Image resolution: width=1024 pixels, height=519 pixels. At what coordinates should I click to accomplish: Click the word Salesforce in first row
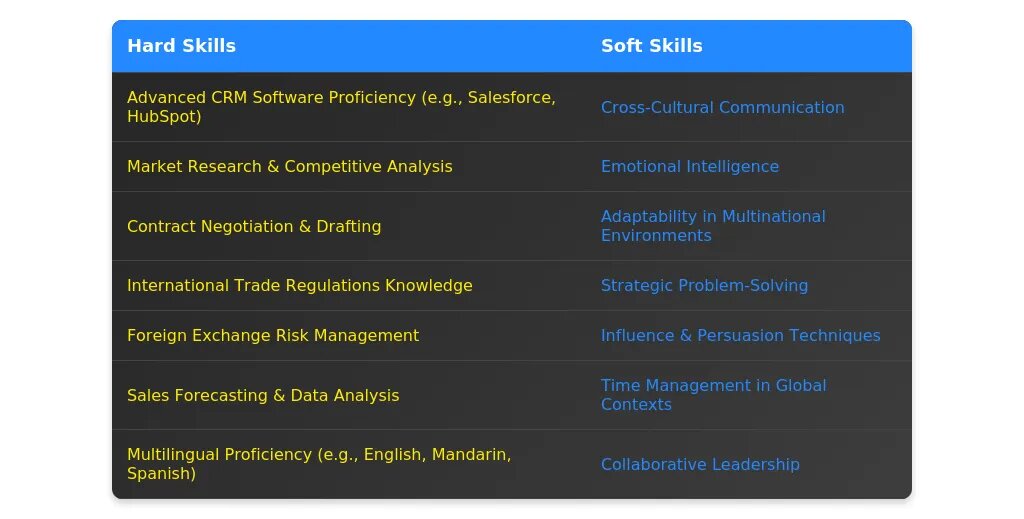[511, 97]
